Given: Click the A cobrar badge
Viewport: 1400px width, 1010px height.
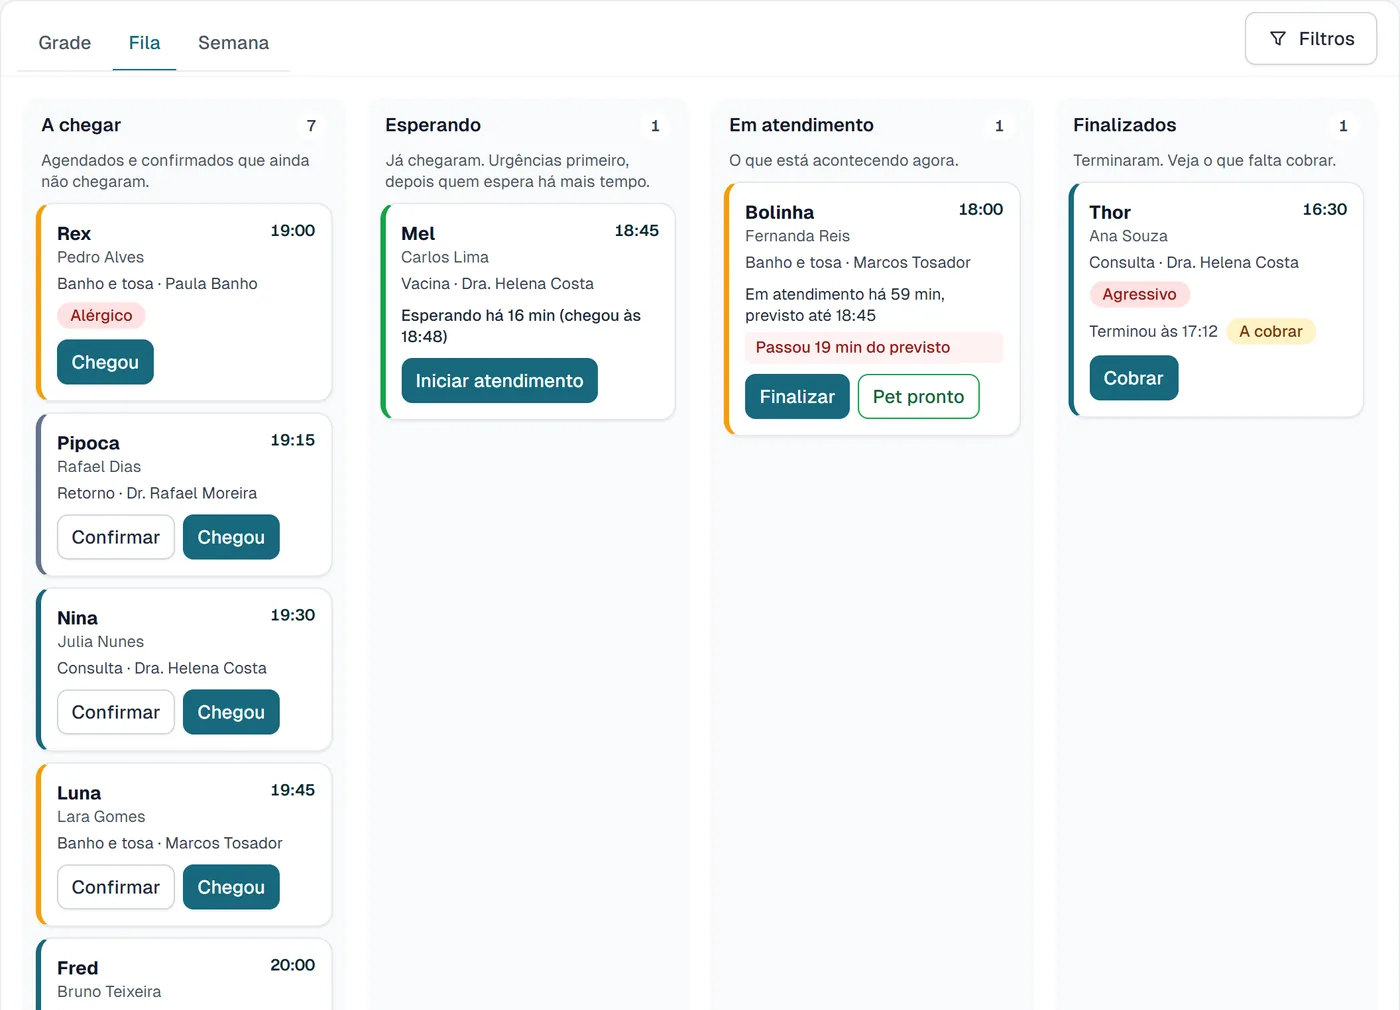Looking at the screenshot, I should pos(1271,332).
